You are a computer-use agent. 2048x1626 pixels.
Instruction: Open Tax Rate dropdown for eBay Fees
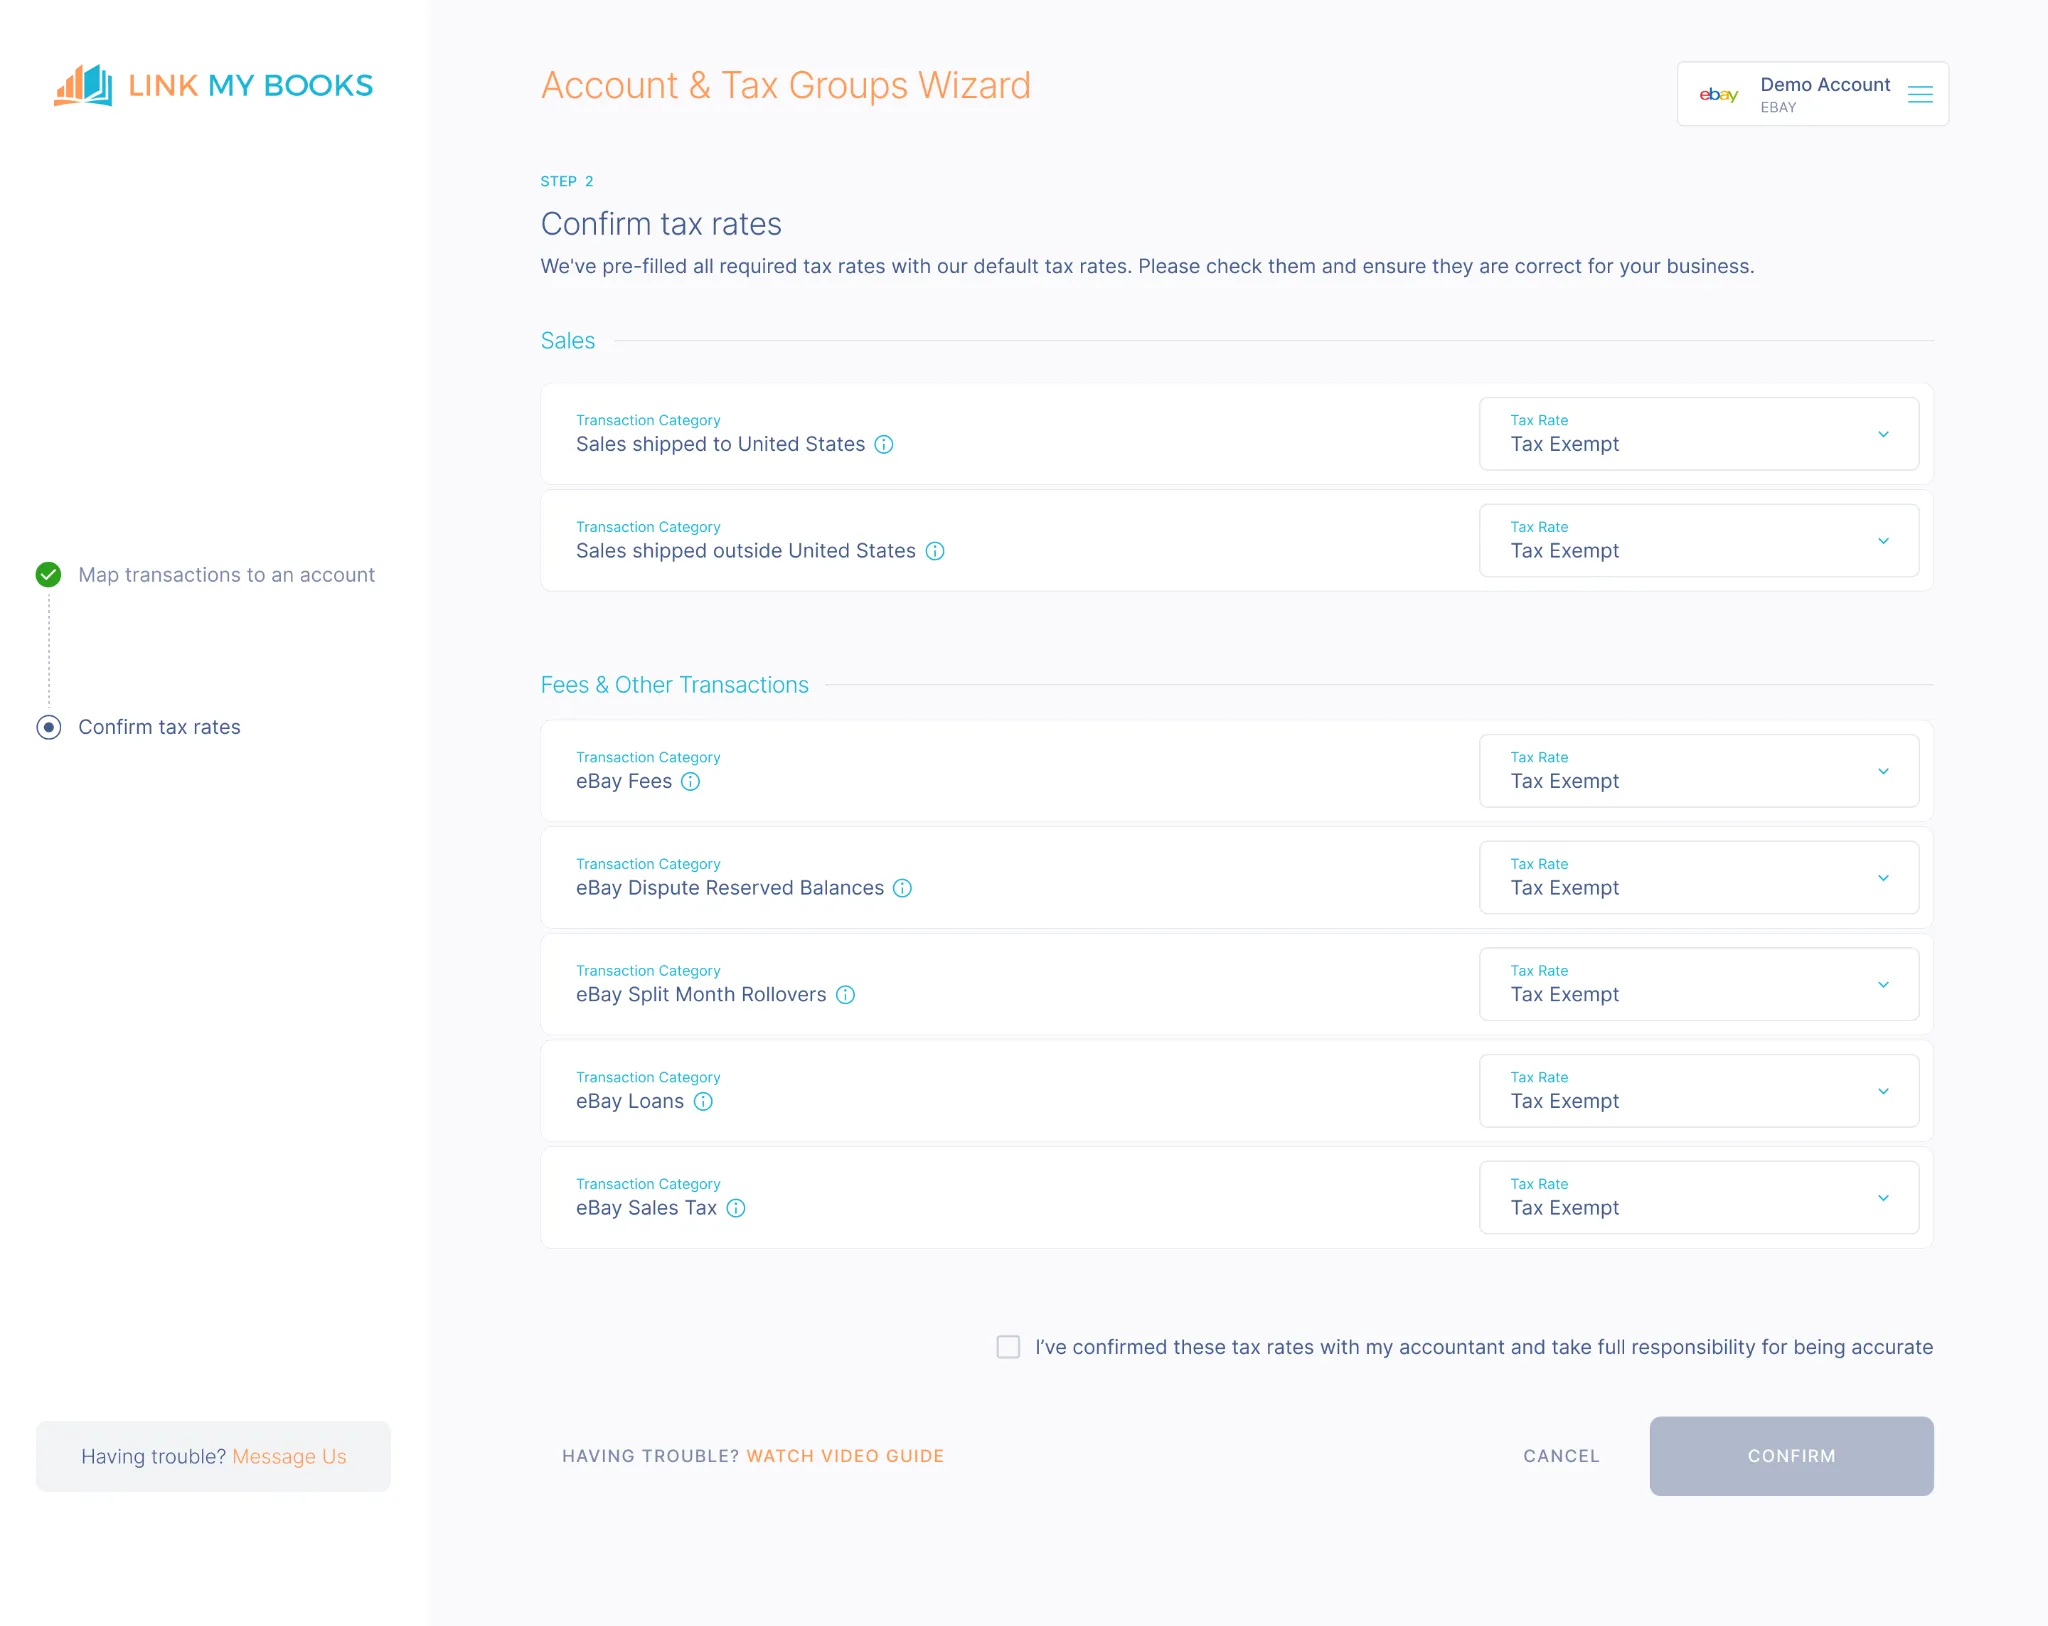(1698, 771)
